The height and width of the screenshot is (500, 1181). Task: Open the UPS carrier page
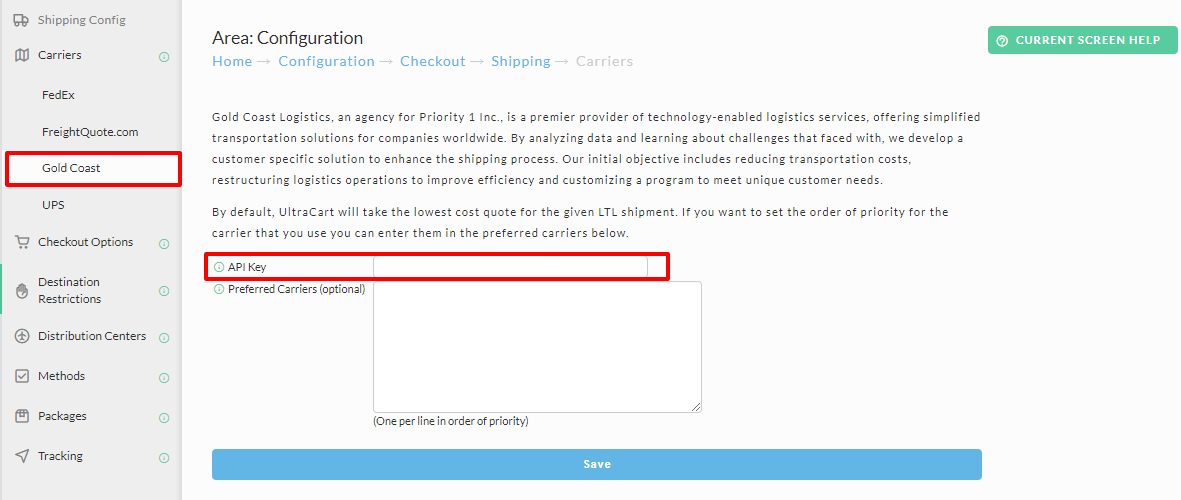(x=53, y=205)
